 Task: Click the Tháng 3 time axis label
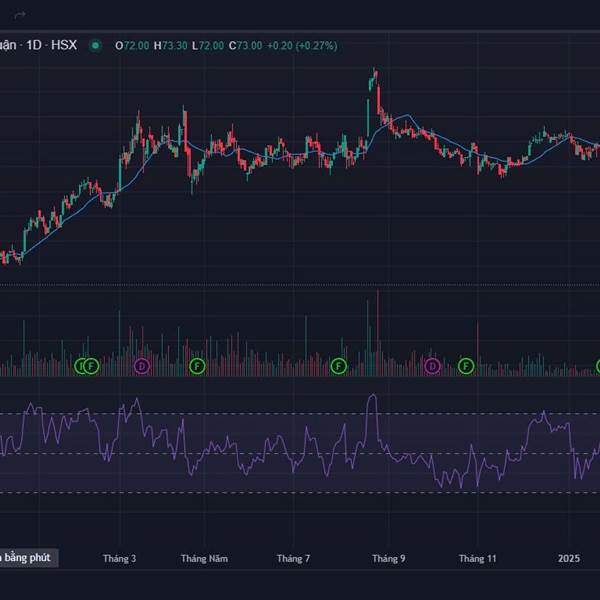click(x=119, y=559)
